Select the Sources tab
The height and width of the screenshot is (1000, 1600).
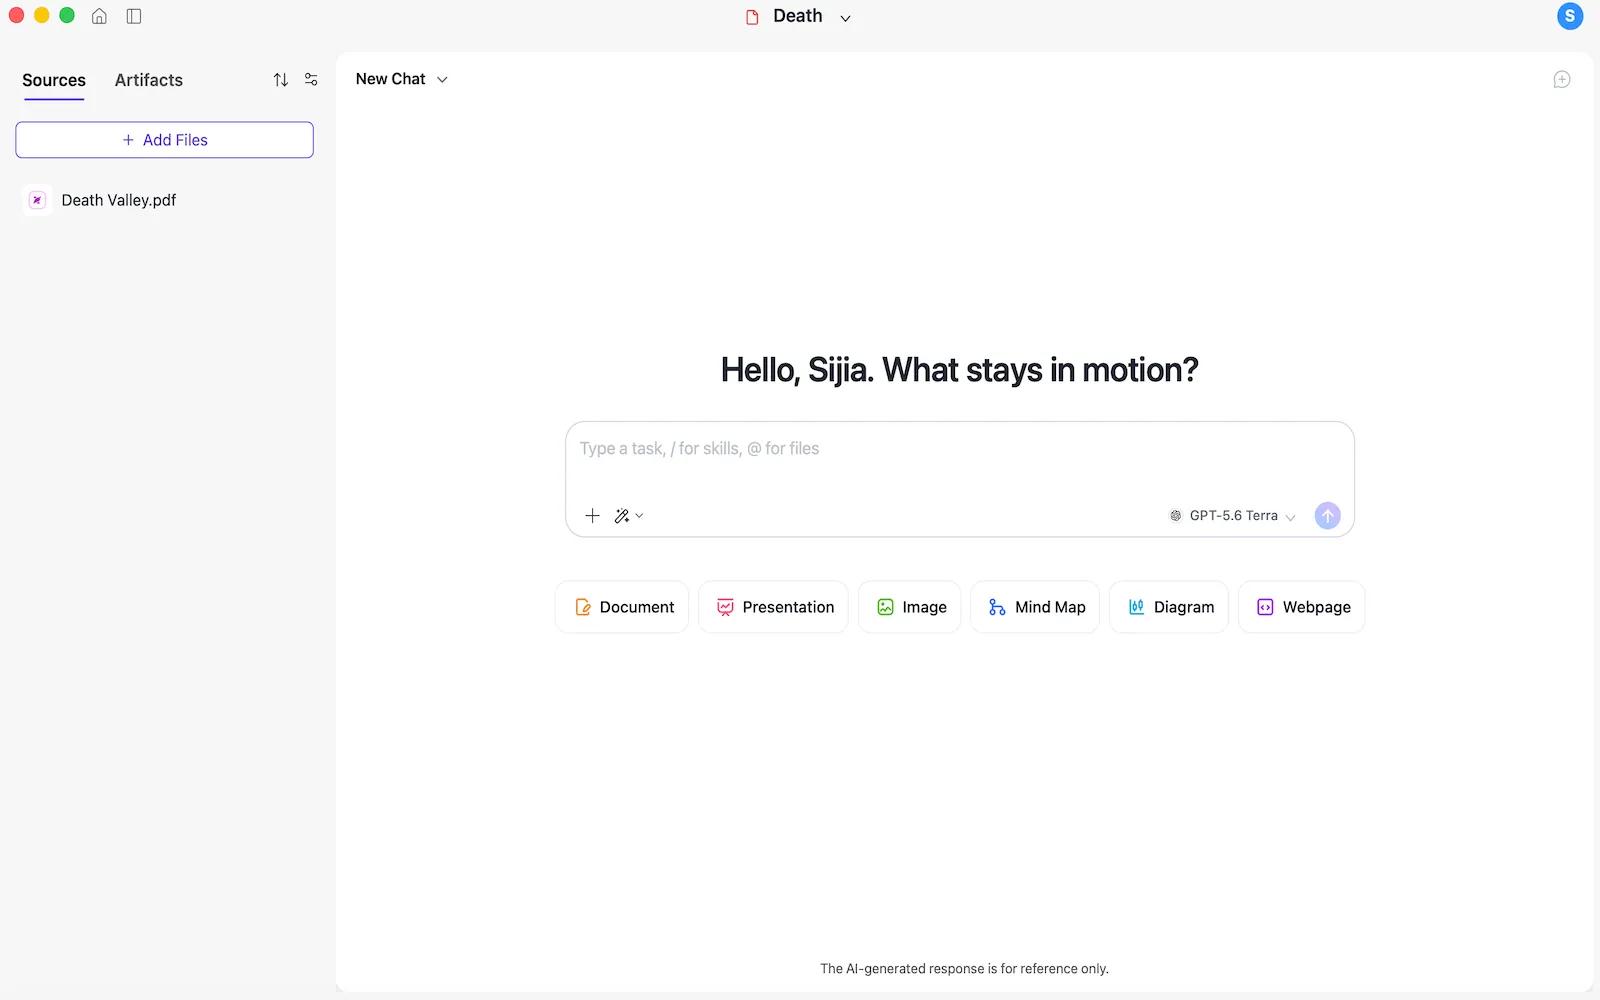[54, 80]
